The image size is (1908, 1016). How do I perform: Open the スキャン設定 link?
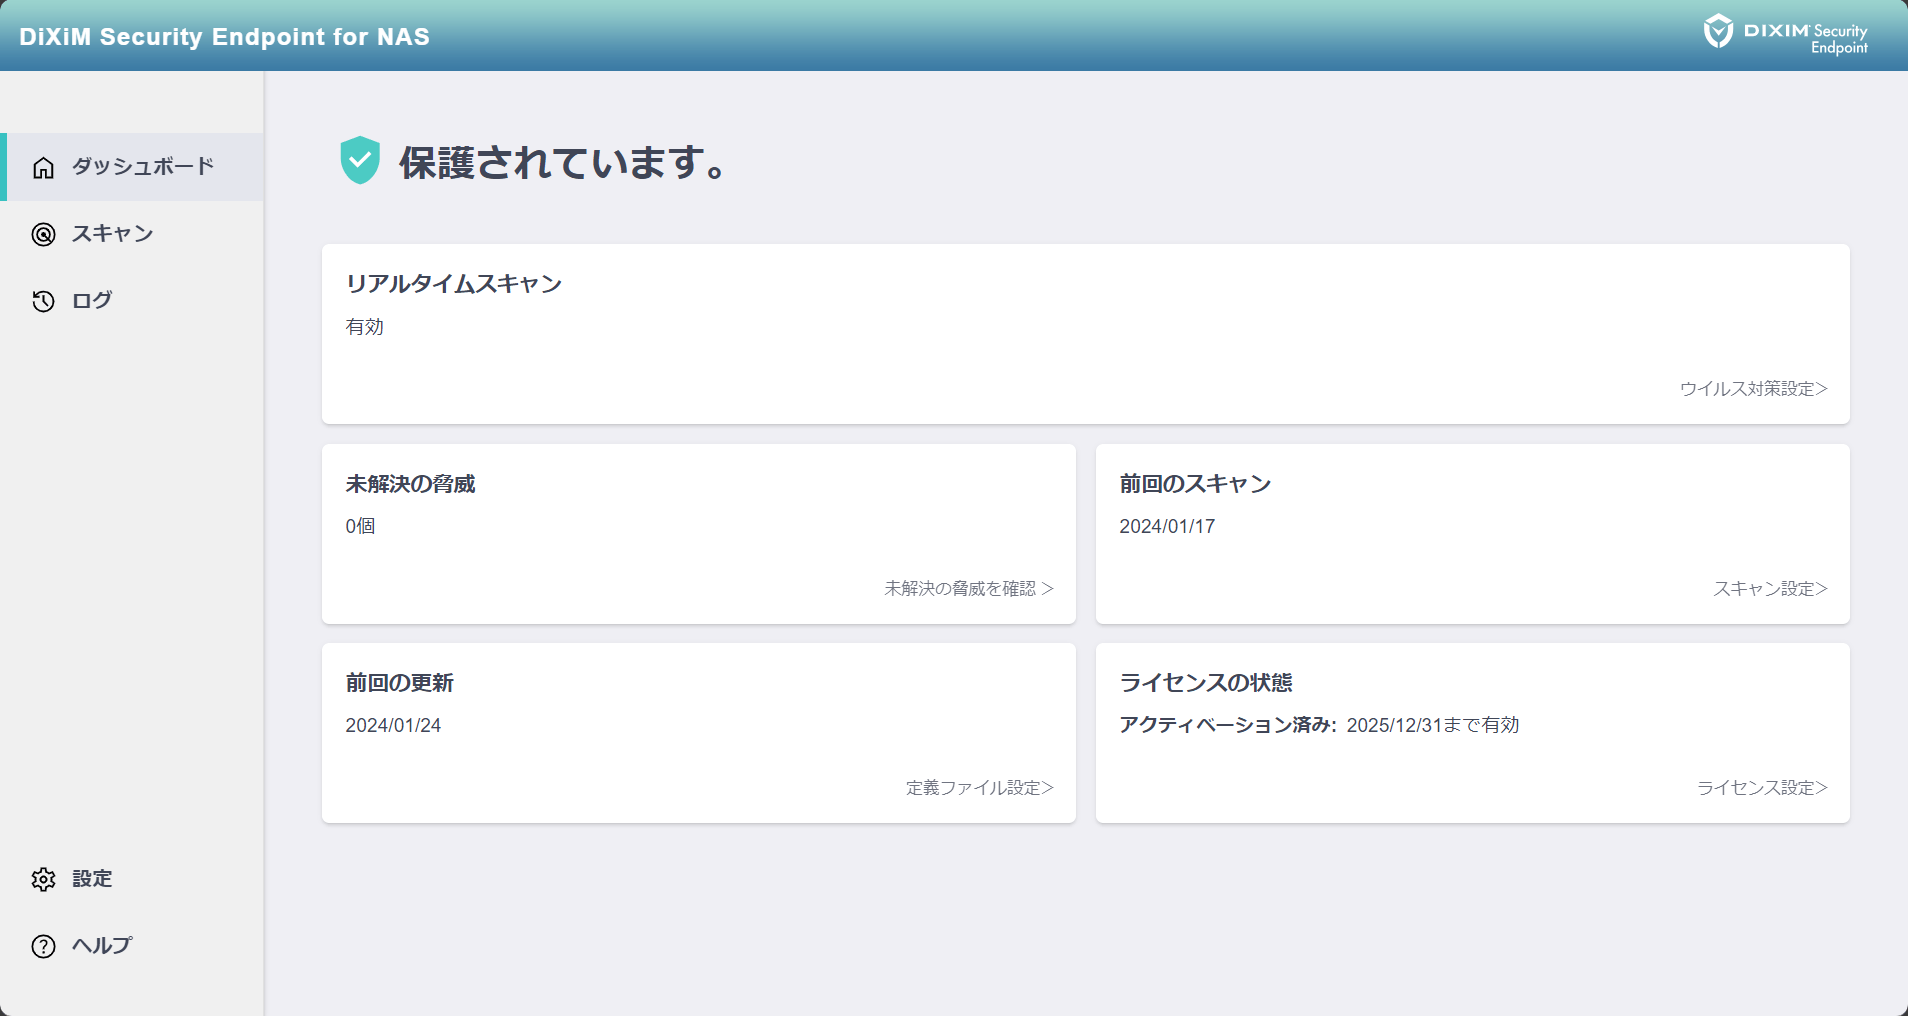[1770, 589]
